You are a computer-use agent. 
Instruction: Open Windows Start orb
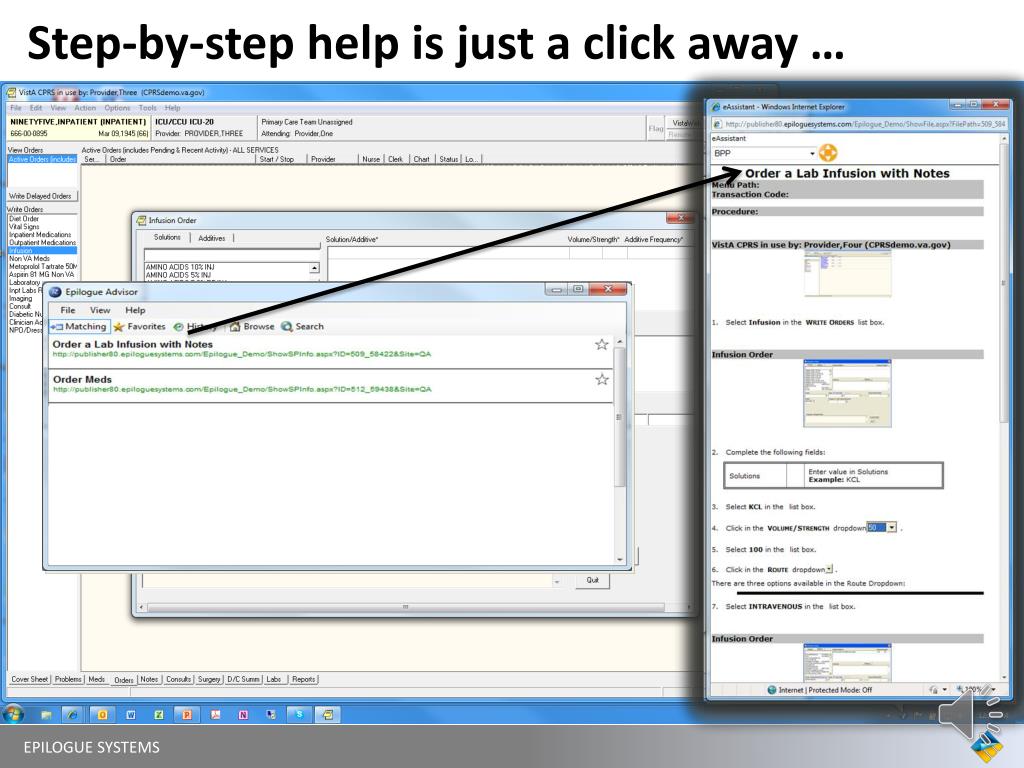click(x=12, y=714)
